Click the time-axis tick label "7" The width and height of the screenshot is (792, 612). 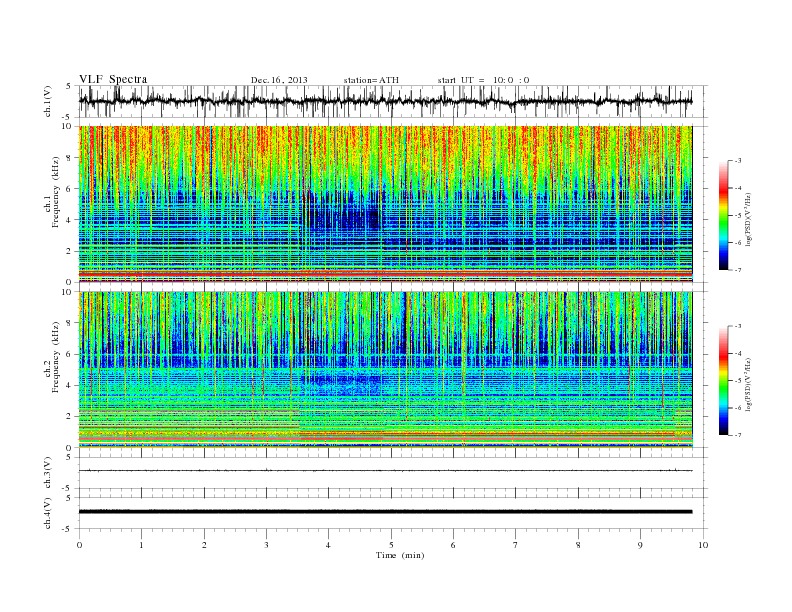516,545
